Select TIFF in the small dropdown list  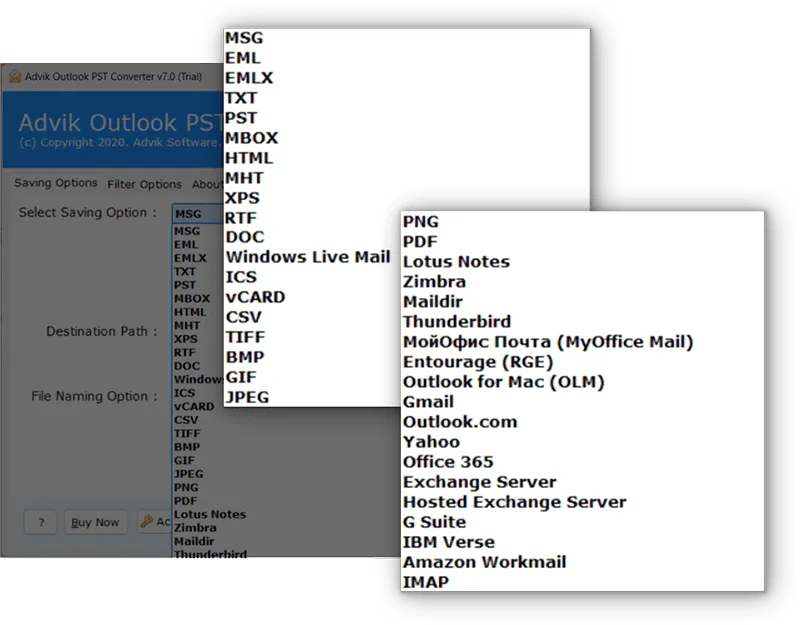[187, 434]
